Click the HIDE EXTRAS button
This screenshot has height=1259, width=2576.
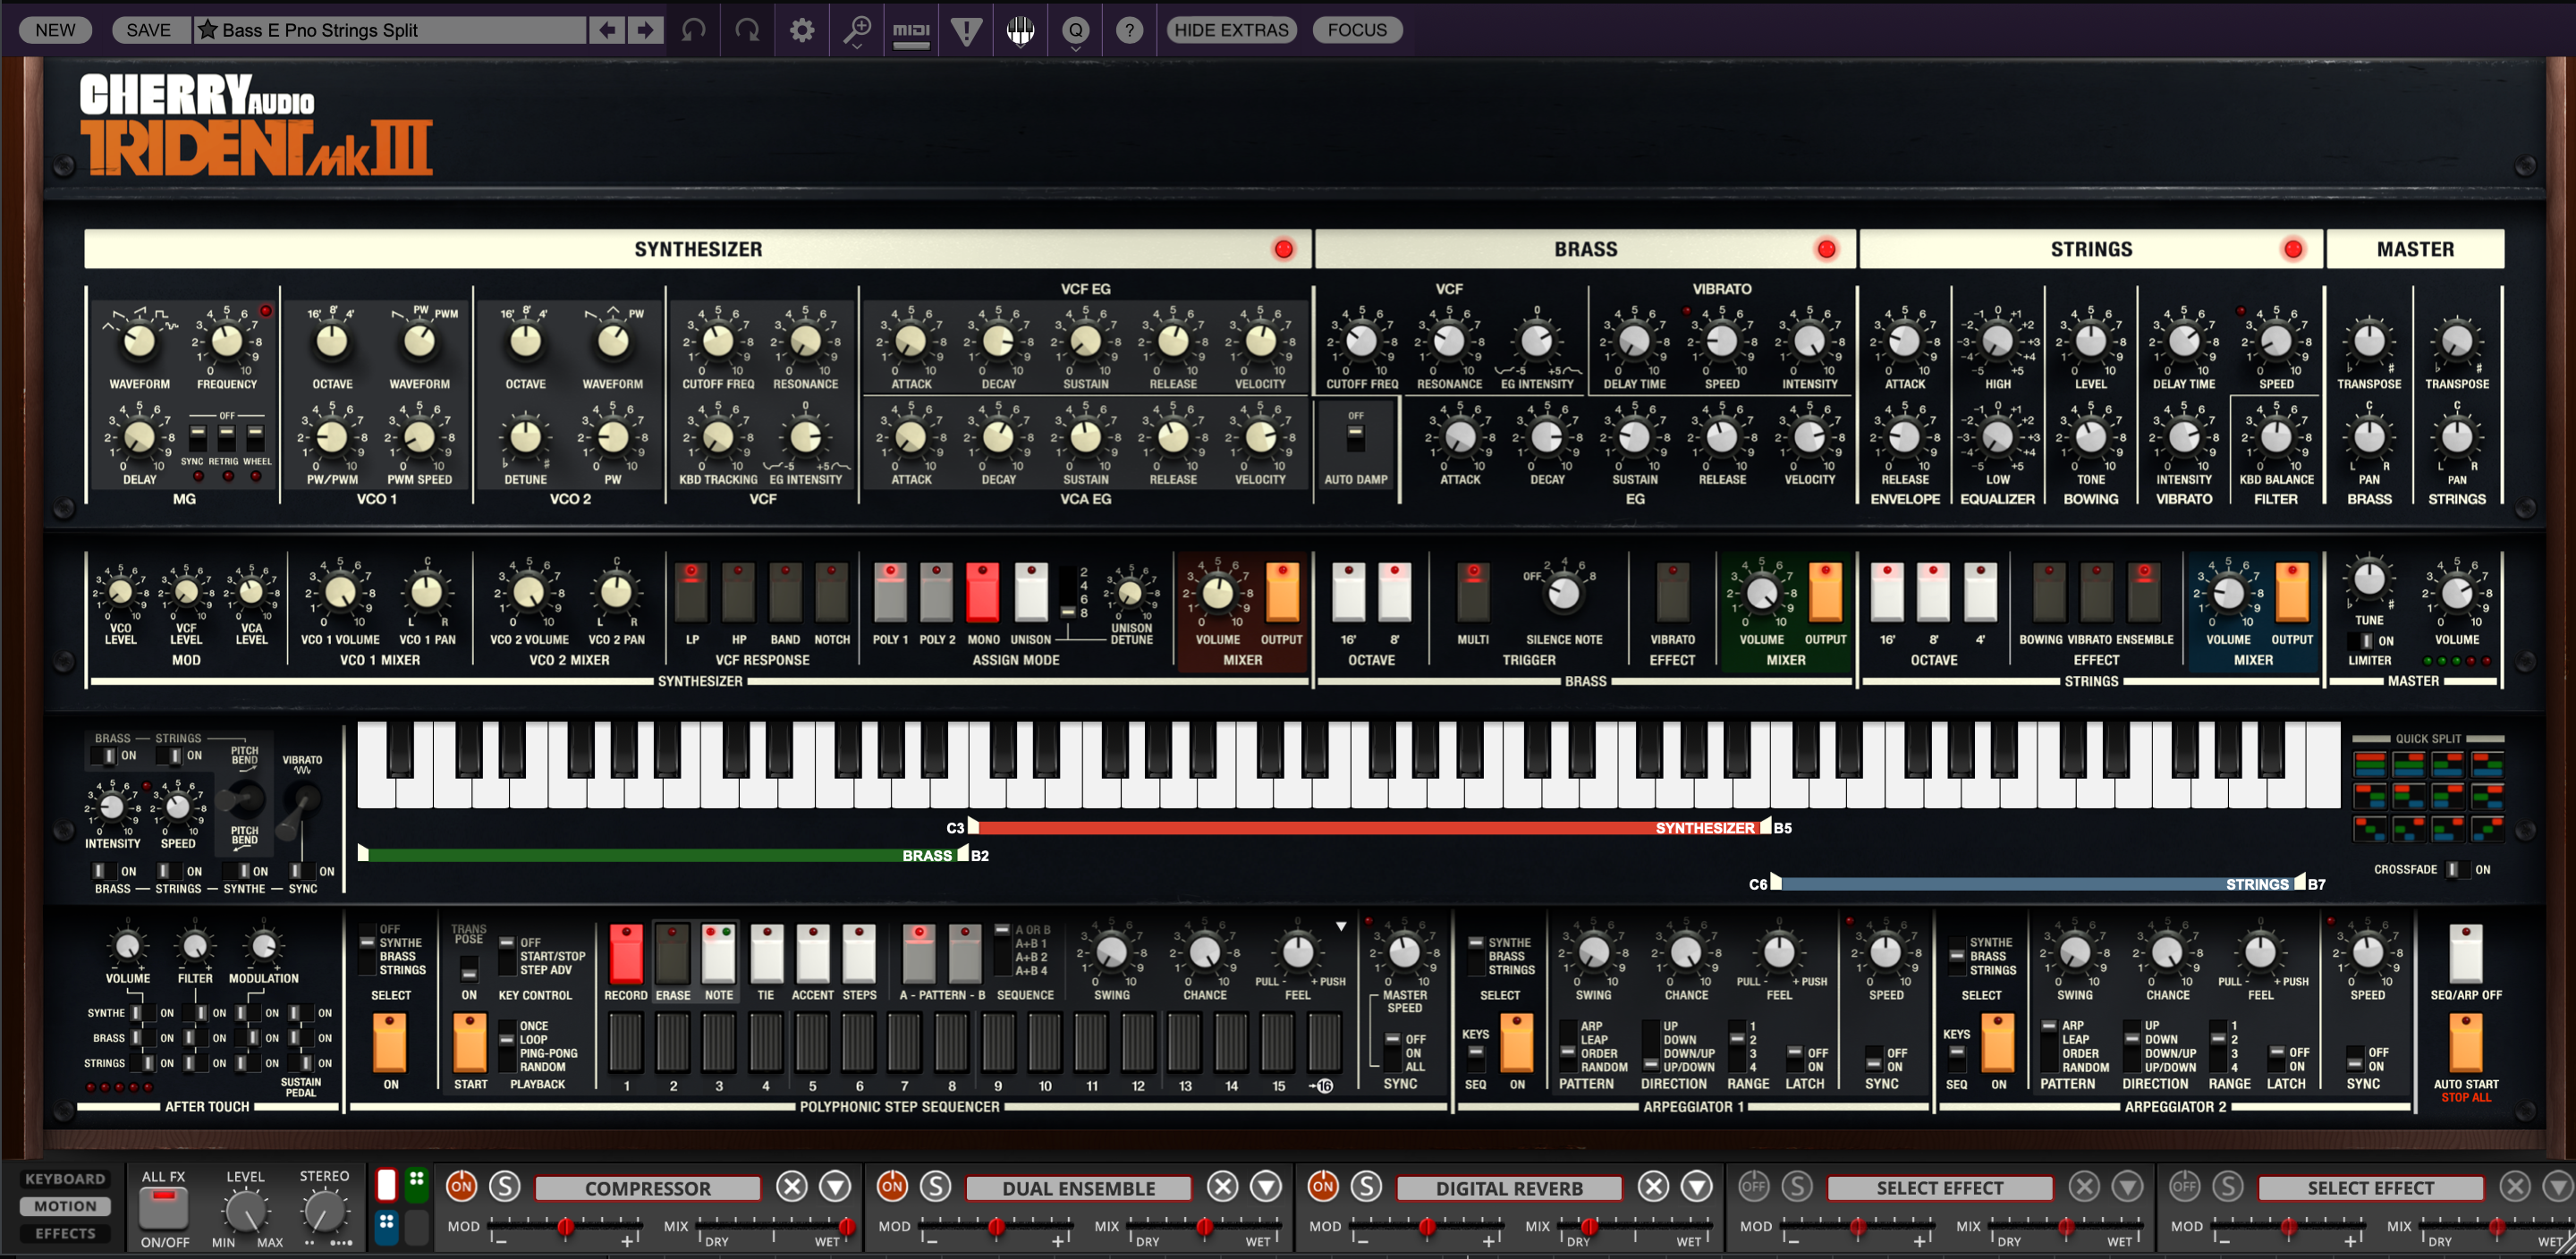coord(1231,30)
